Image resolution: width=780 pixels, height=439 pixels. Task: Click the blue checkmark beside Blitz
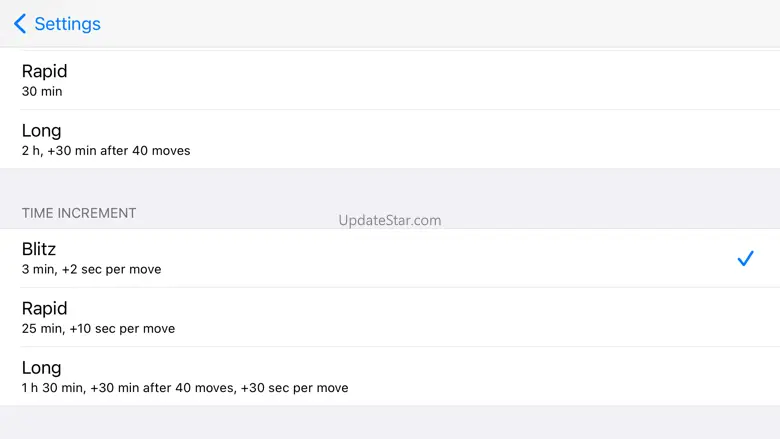[x=745, y=258]
